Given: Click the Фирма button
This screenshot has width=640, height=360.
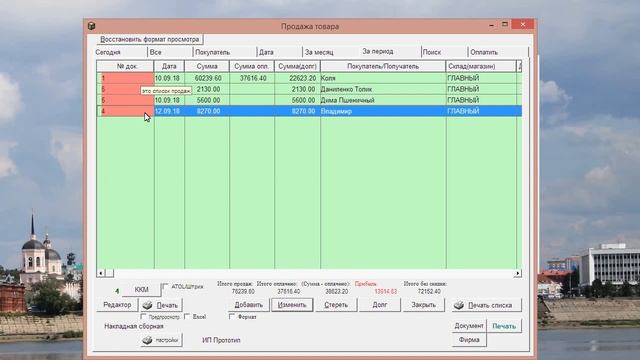Looking at the screenshot, I should coord(469,340).
